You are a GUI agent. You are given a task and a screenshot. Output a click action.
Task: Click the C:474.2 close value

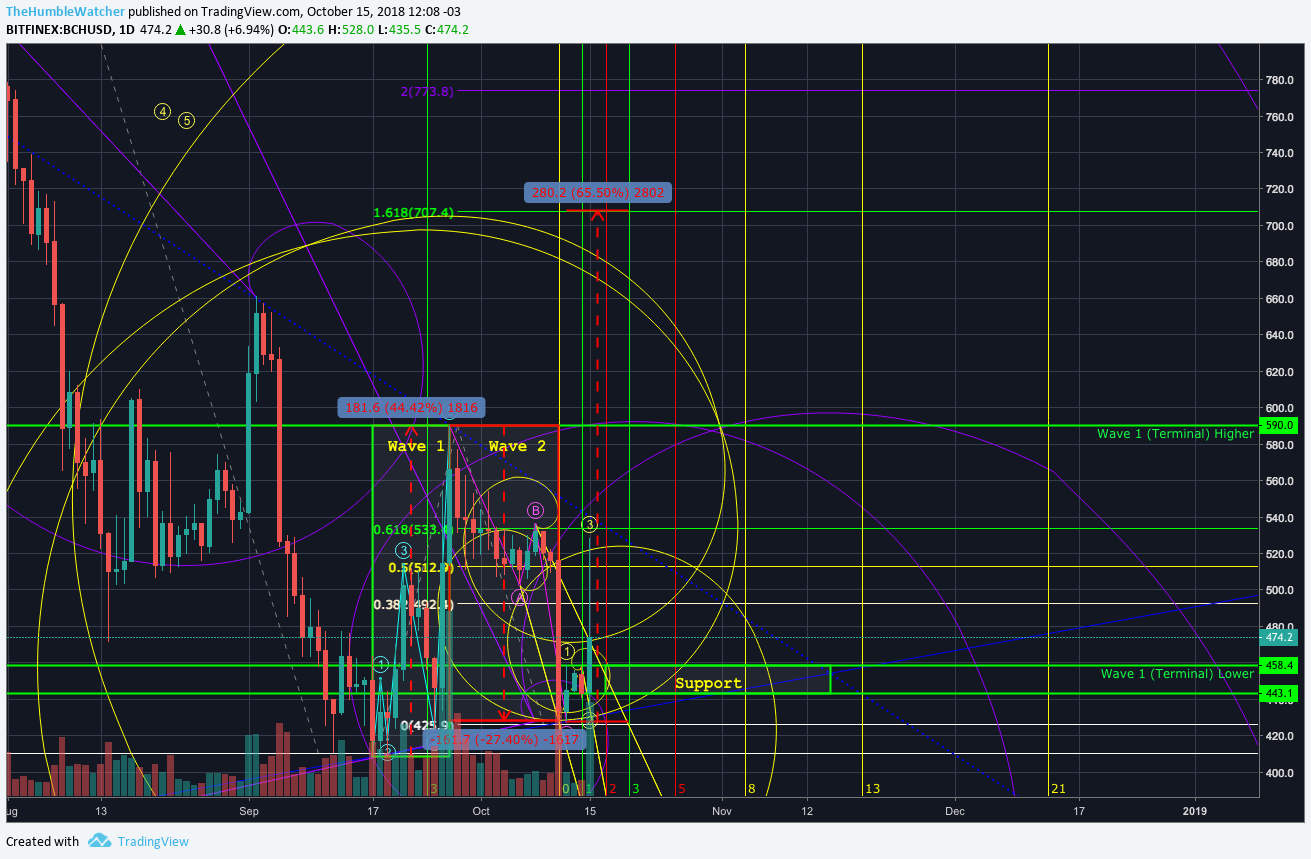447,30
